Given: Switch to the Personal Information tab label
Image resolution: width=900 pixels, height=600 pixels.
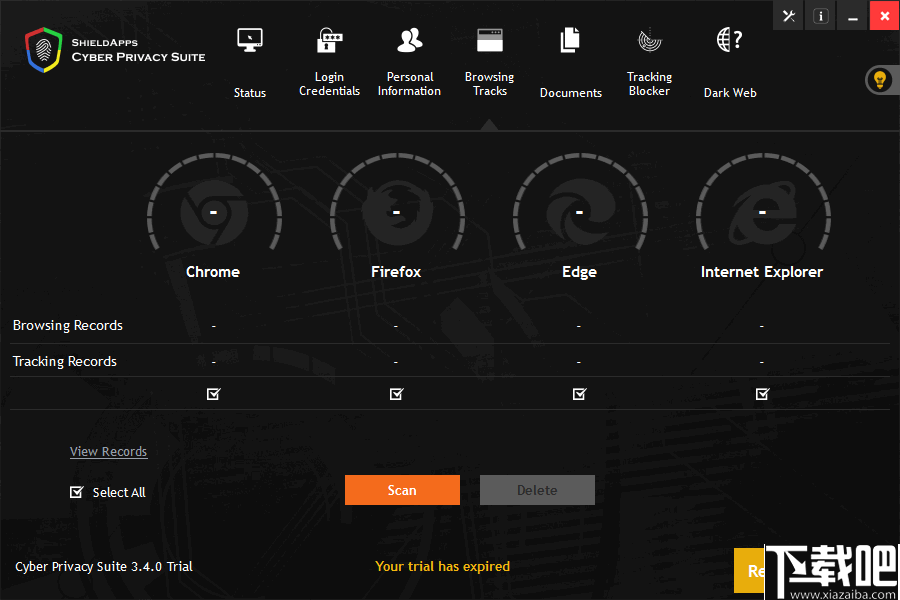Looking at the screenshot, I should [x=409, y=84].
